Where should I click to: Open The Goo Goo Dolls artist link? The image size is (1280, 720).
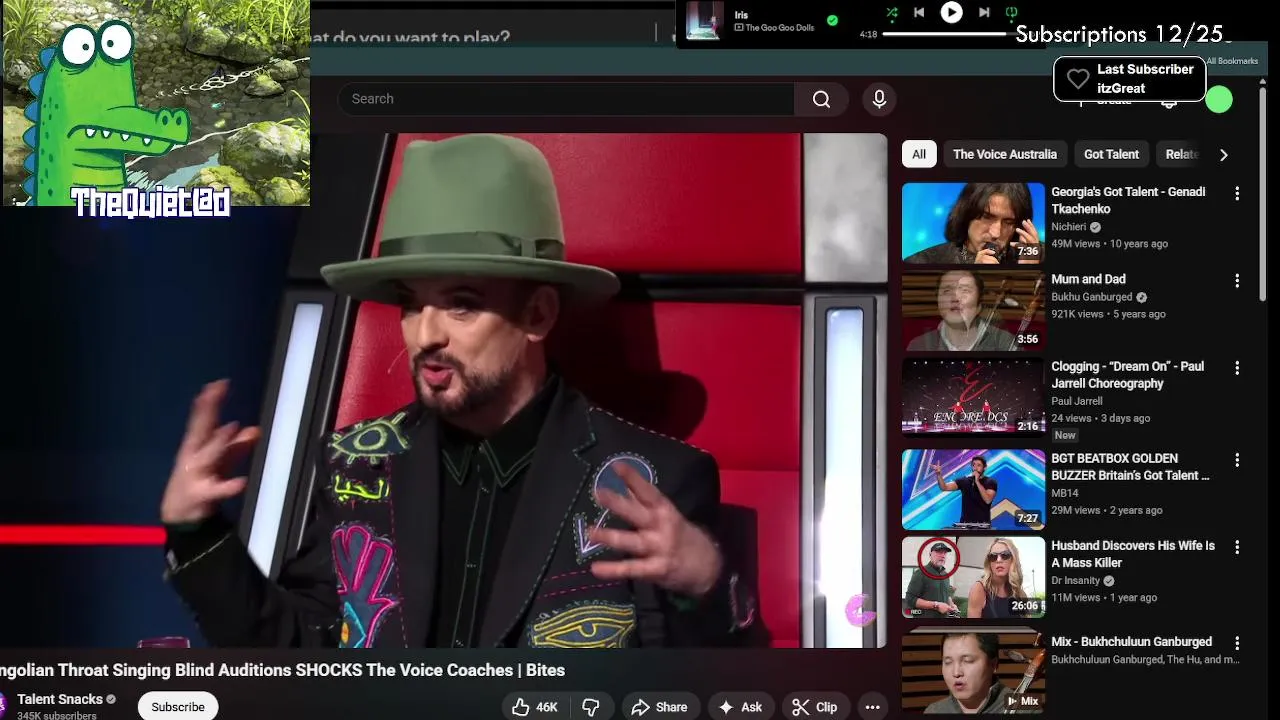click(x=780, y=28)
